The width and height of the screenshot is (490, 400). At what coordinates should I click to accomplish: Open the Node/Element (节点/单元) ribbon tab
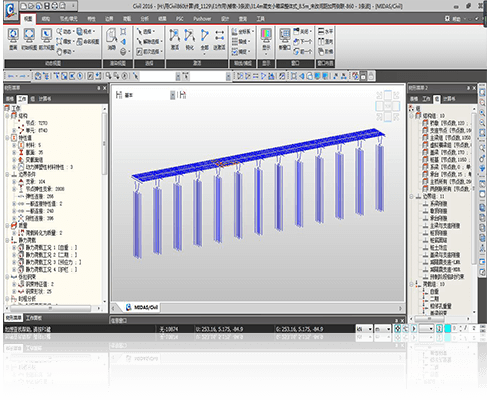[69, 19]
